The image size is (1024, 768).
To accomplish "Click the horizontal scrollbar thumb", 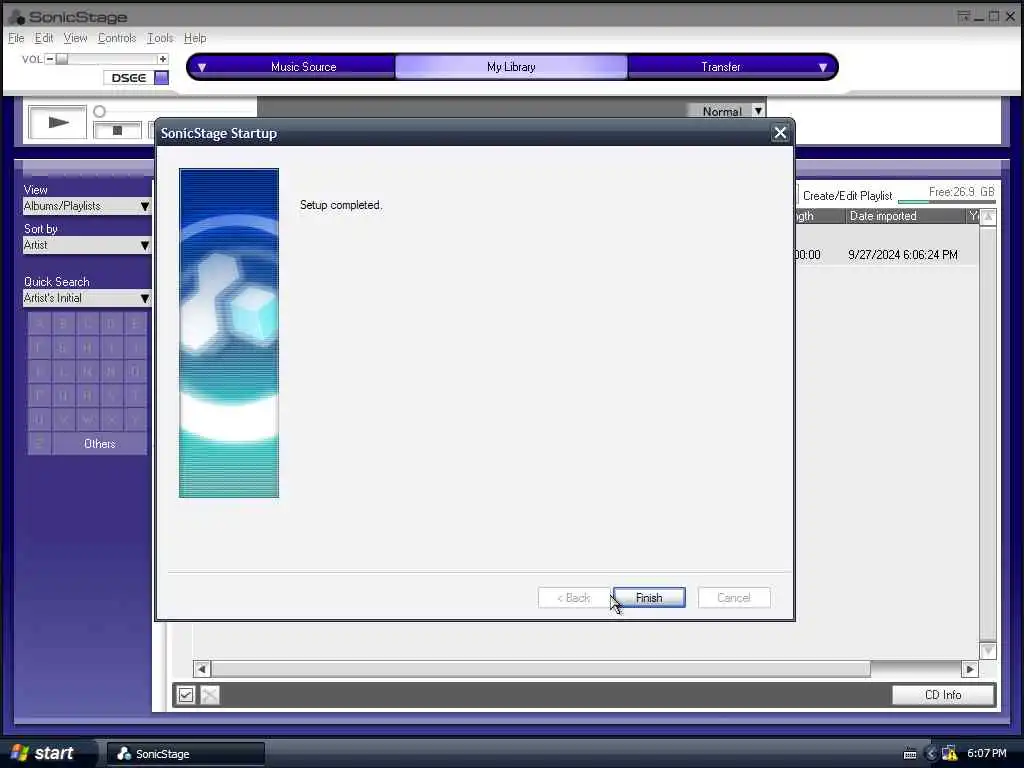I will coord(541,669).
